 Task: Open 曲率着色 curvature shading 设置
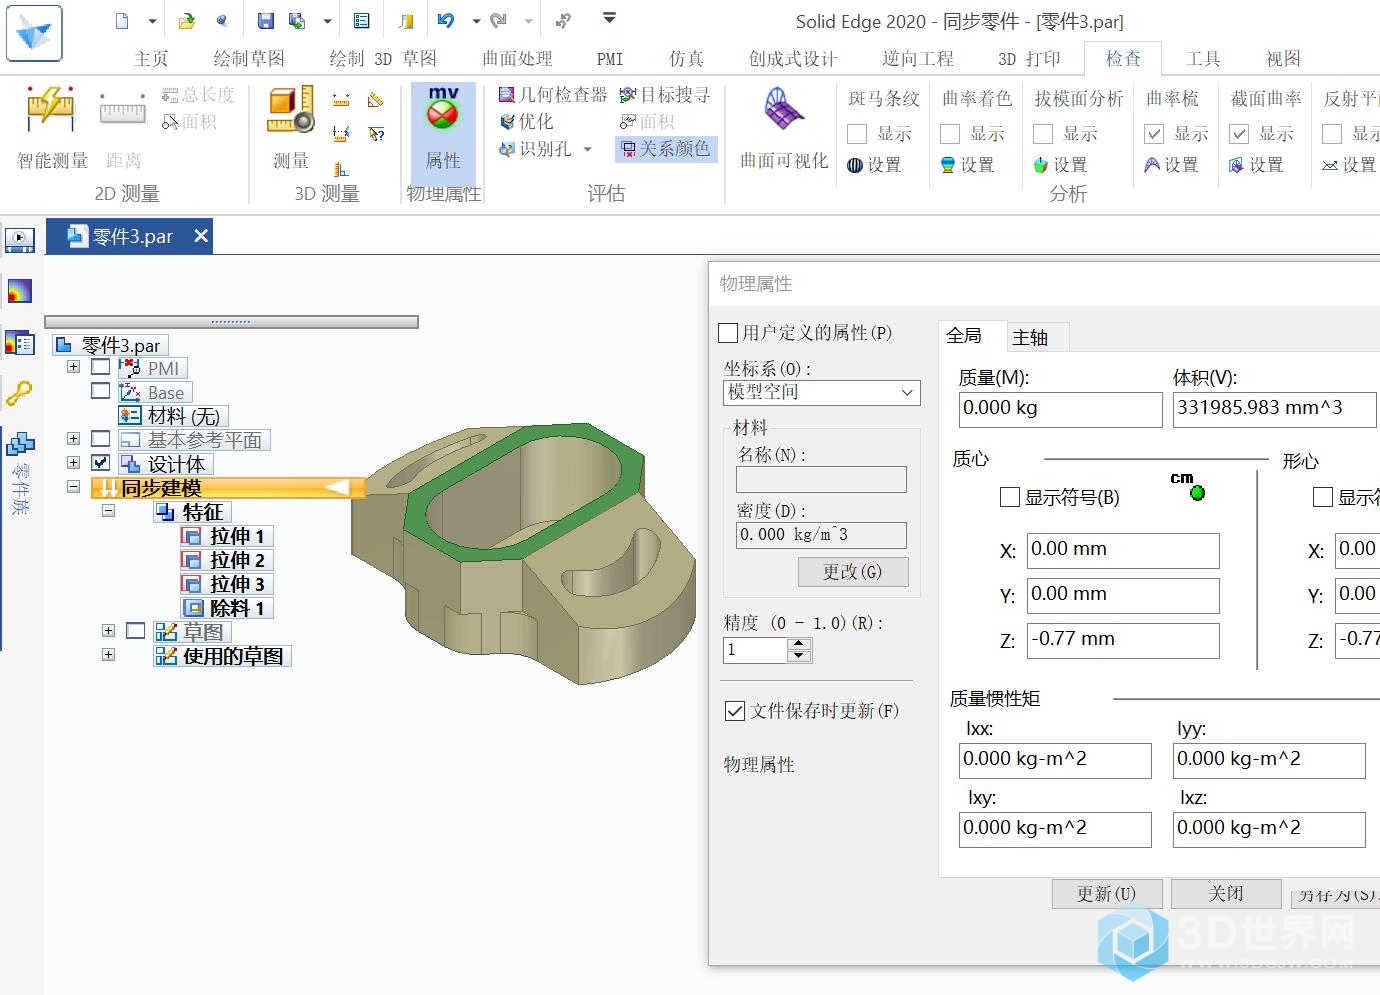[x=967, y=165]
